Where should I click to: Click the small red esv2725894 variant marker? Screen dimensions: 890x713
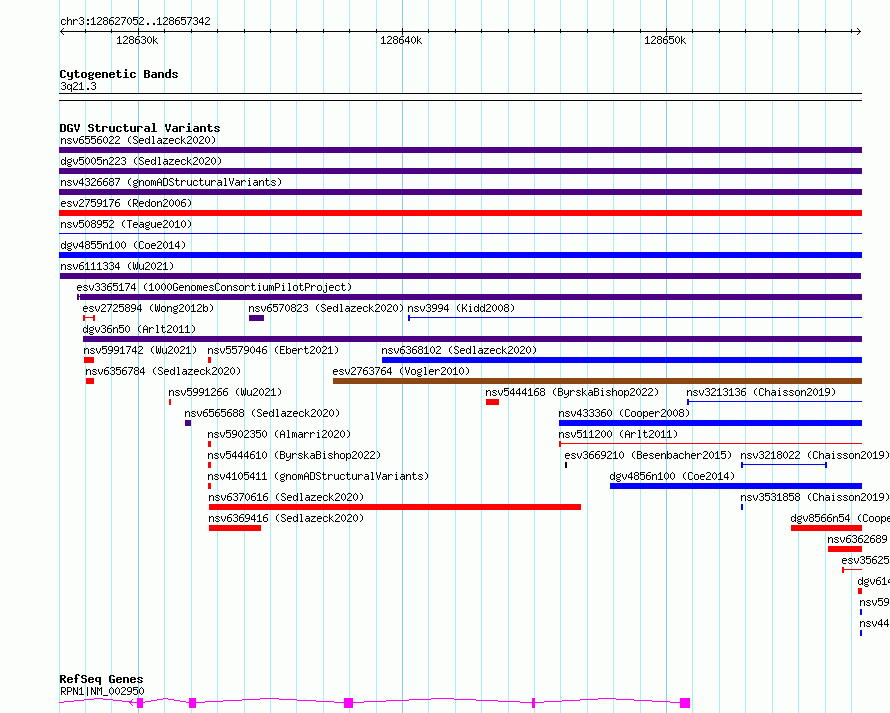coord(89,318)
